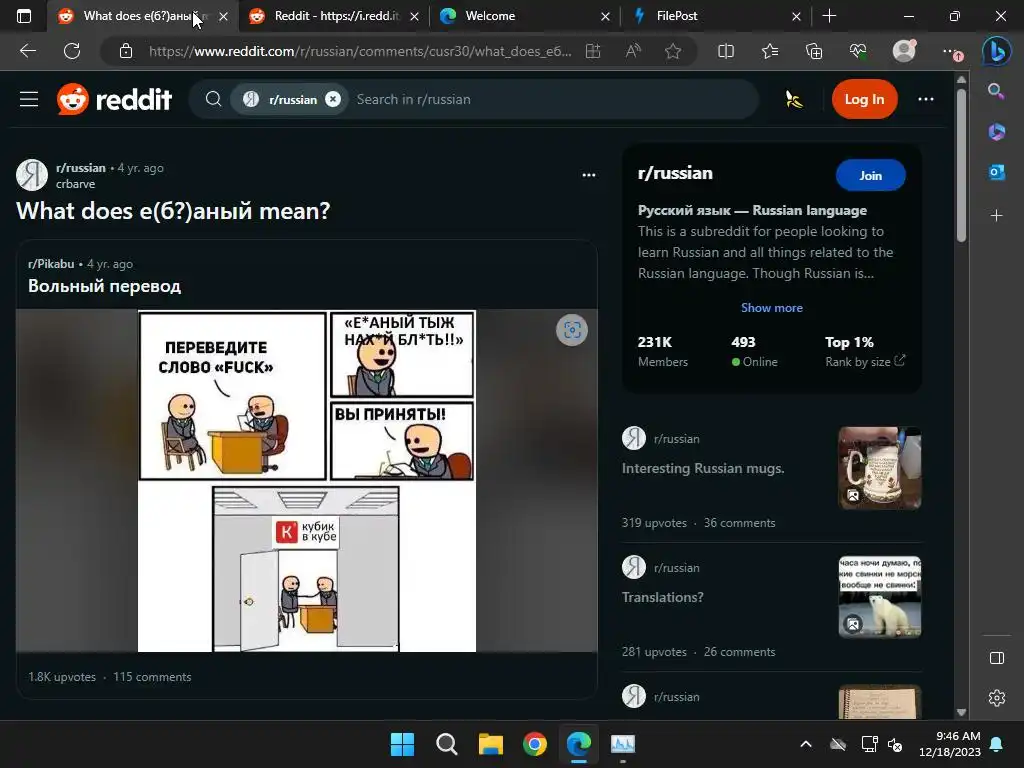The image size is (1024, 768).
Task: Remove the r/russian search filter chip
Action: click(333, 99)
